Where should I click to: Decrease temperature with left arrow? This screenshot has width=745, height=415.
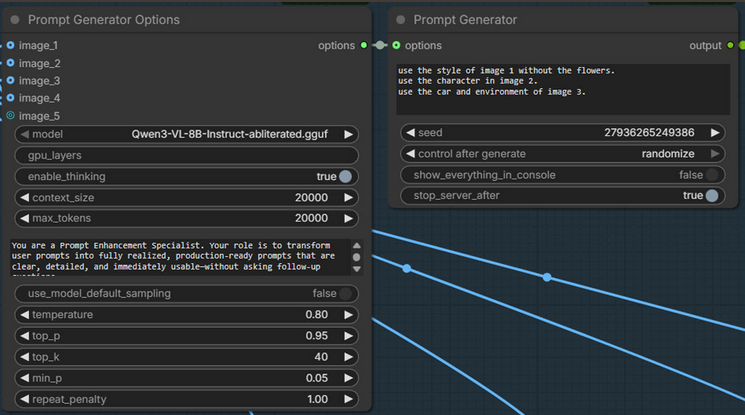(x=25, y=315)
